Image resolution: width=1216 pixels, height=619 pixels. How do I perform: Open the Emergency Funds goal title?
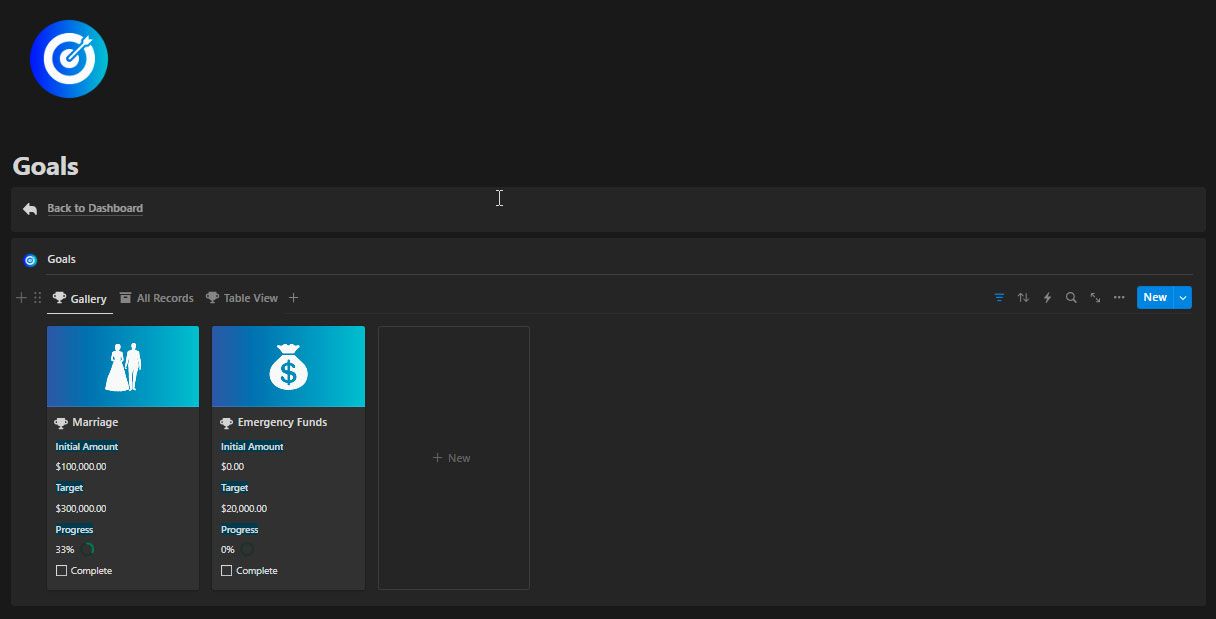(282, 422)
